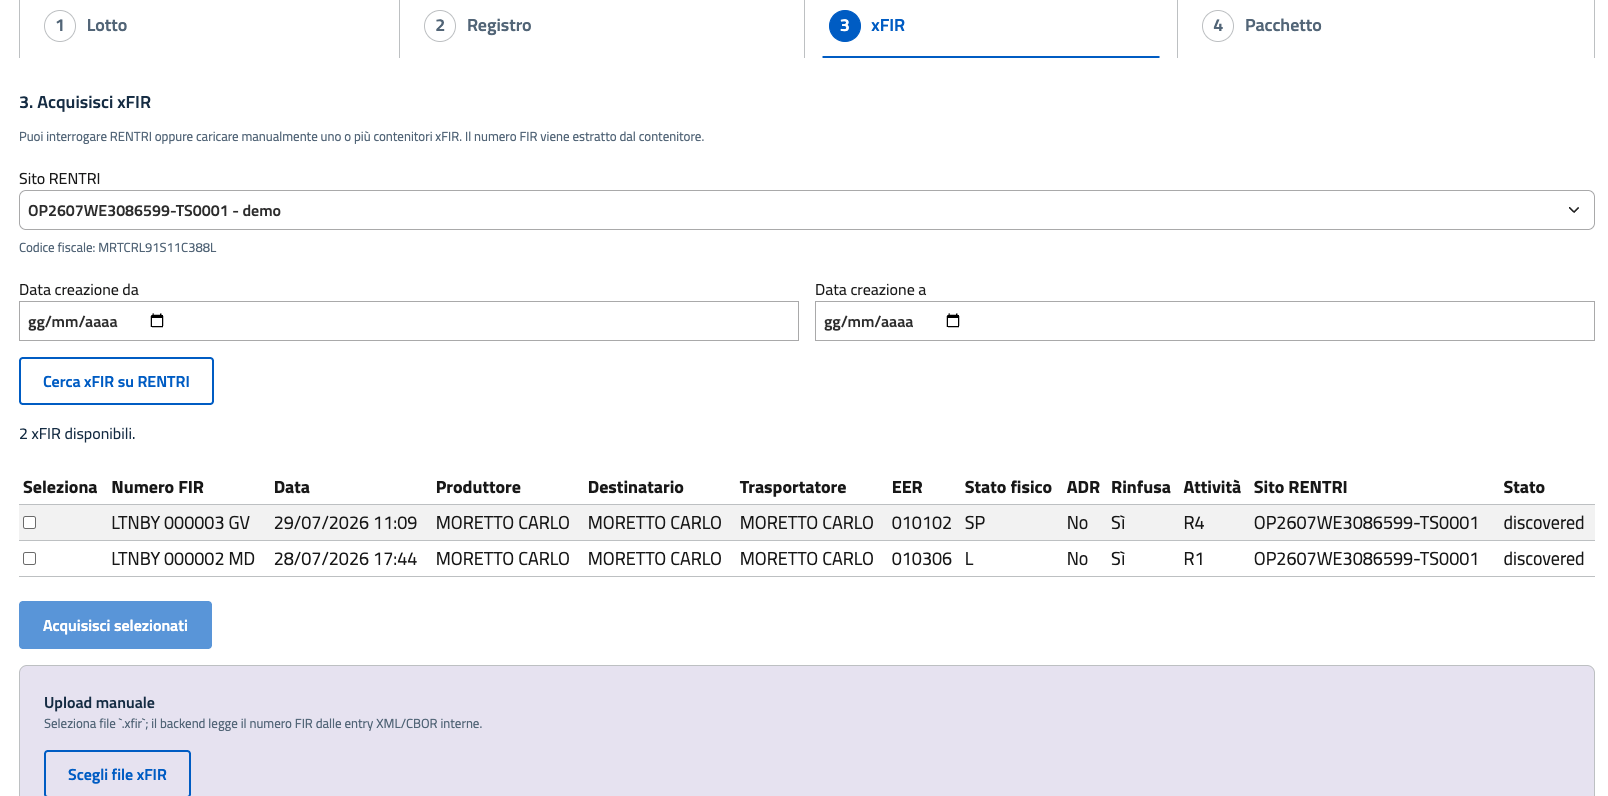
Task: Open calendar picker for Data creazione da
Action: (x=157, y=321)
